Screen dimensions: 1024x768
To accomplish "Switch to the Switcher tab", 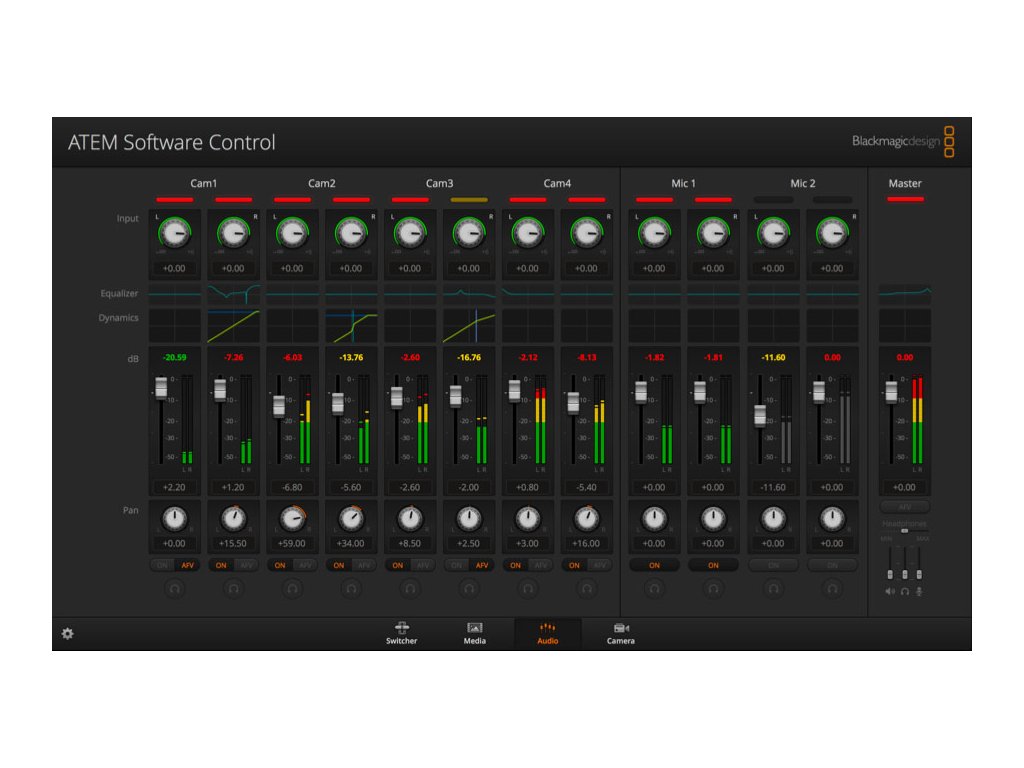I will tap(401, 633).
